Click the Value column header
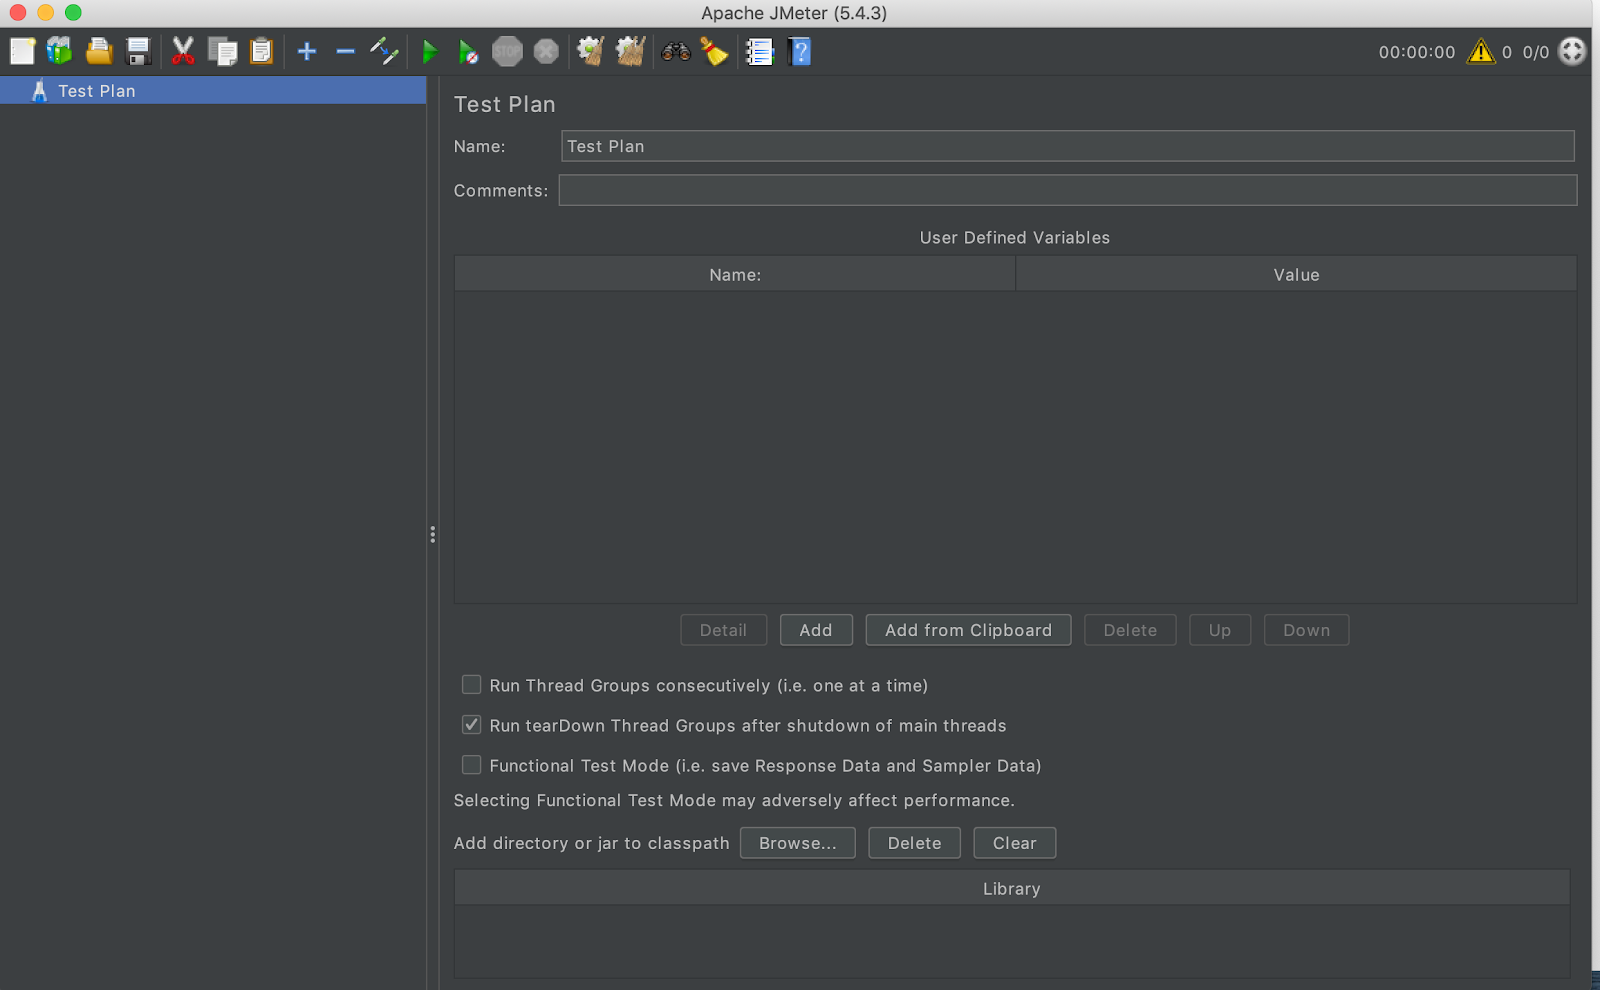Viewport: 1600px width, 990px height. pyautogui.click(x=1296, y=274)
